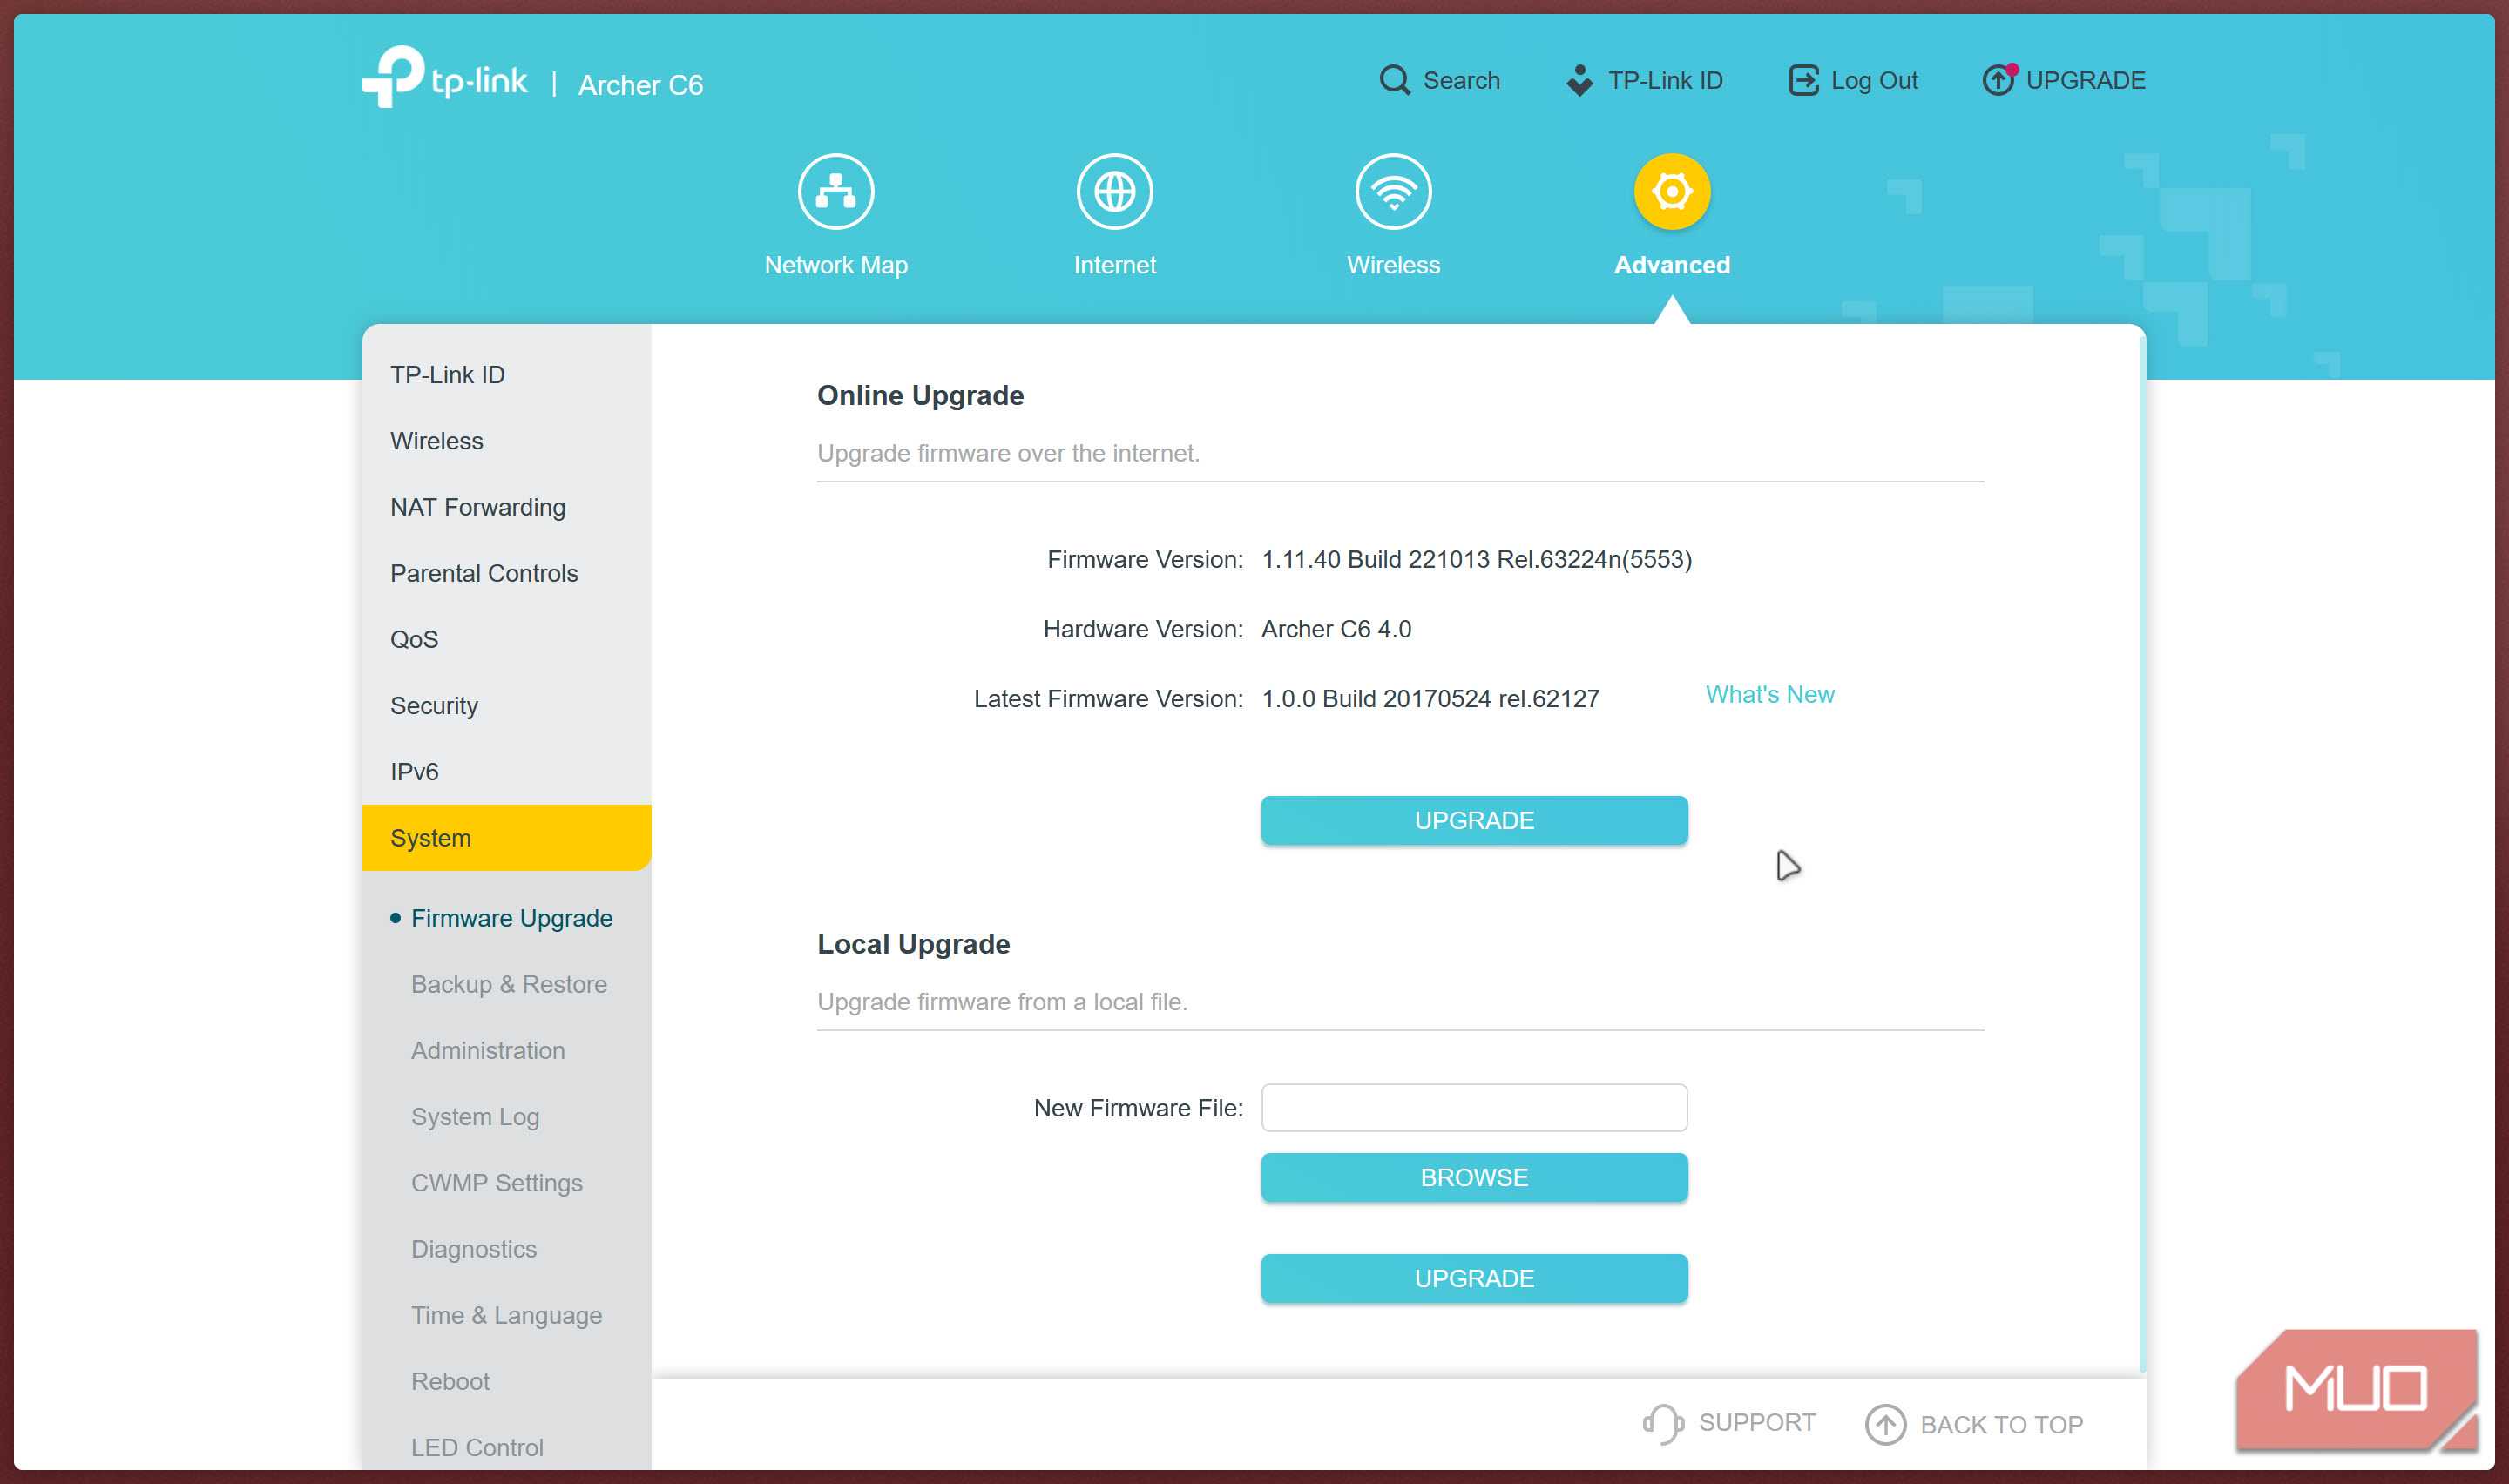Viewport: 2509px width, 1484px height.
Task: Open Parental Controls from sidebar
Action: (484, 573)
